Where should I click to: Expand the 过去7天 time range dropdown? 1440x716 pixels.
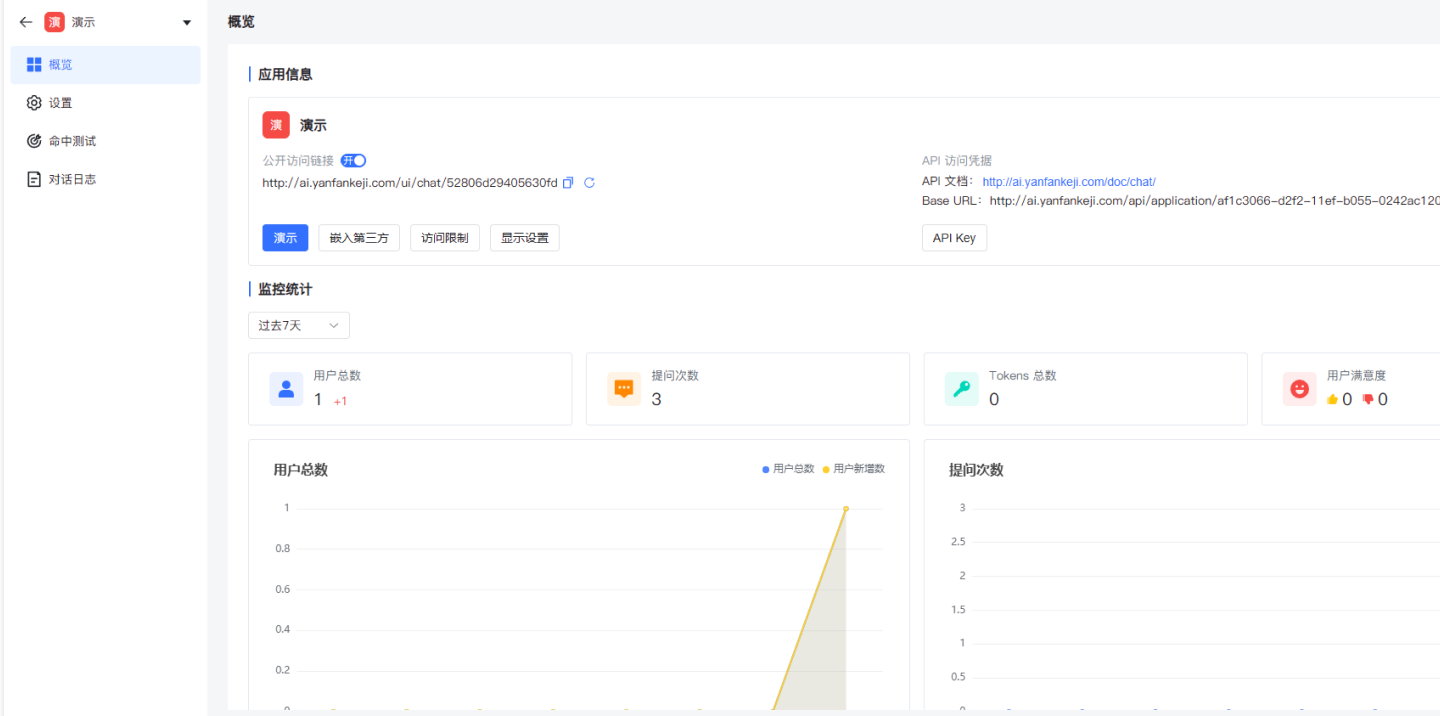pyautogui.click(x=299, y=325)
